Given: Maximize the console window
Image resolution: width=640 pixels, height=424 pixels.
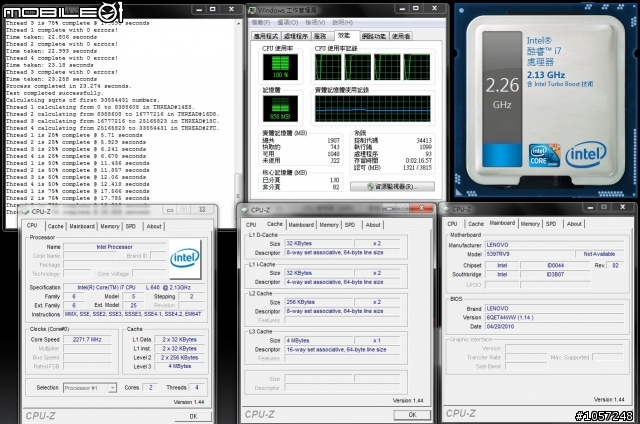Looking at the screenshot, I should [213, 9].
